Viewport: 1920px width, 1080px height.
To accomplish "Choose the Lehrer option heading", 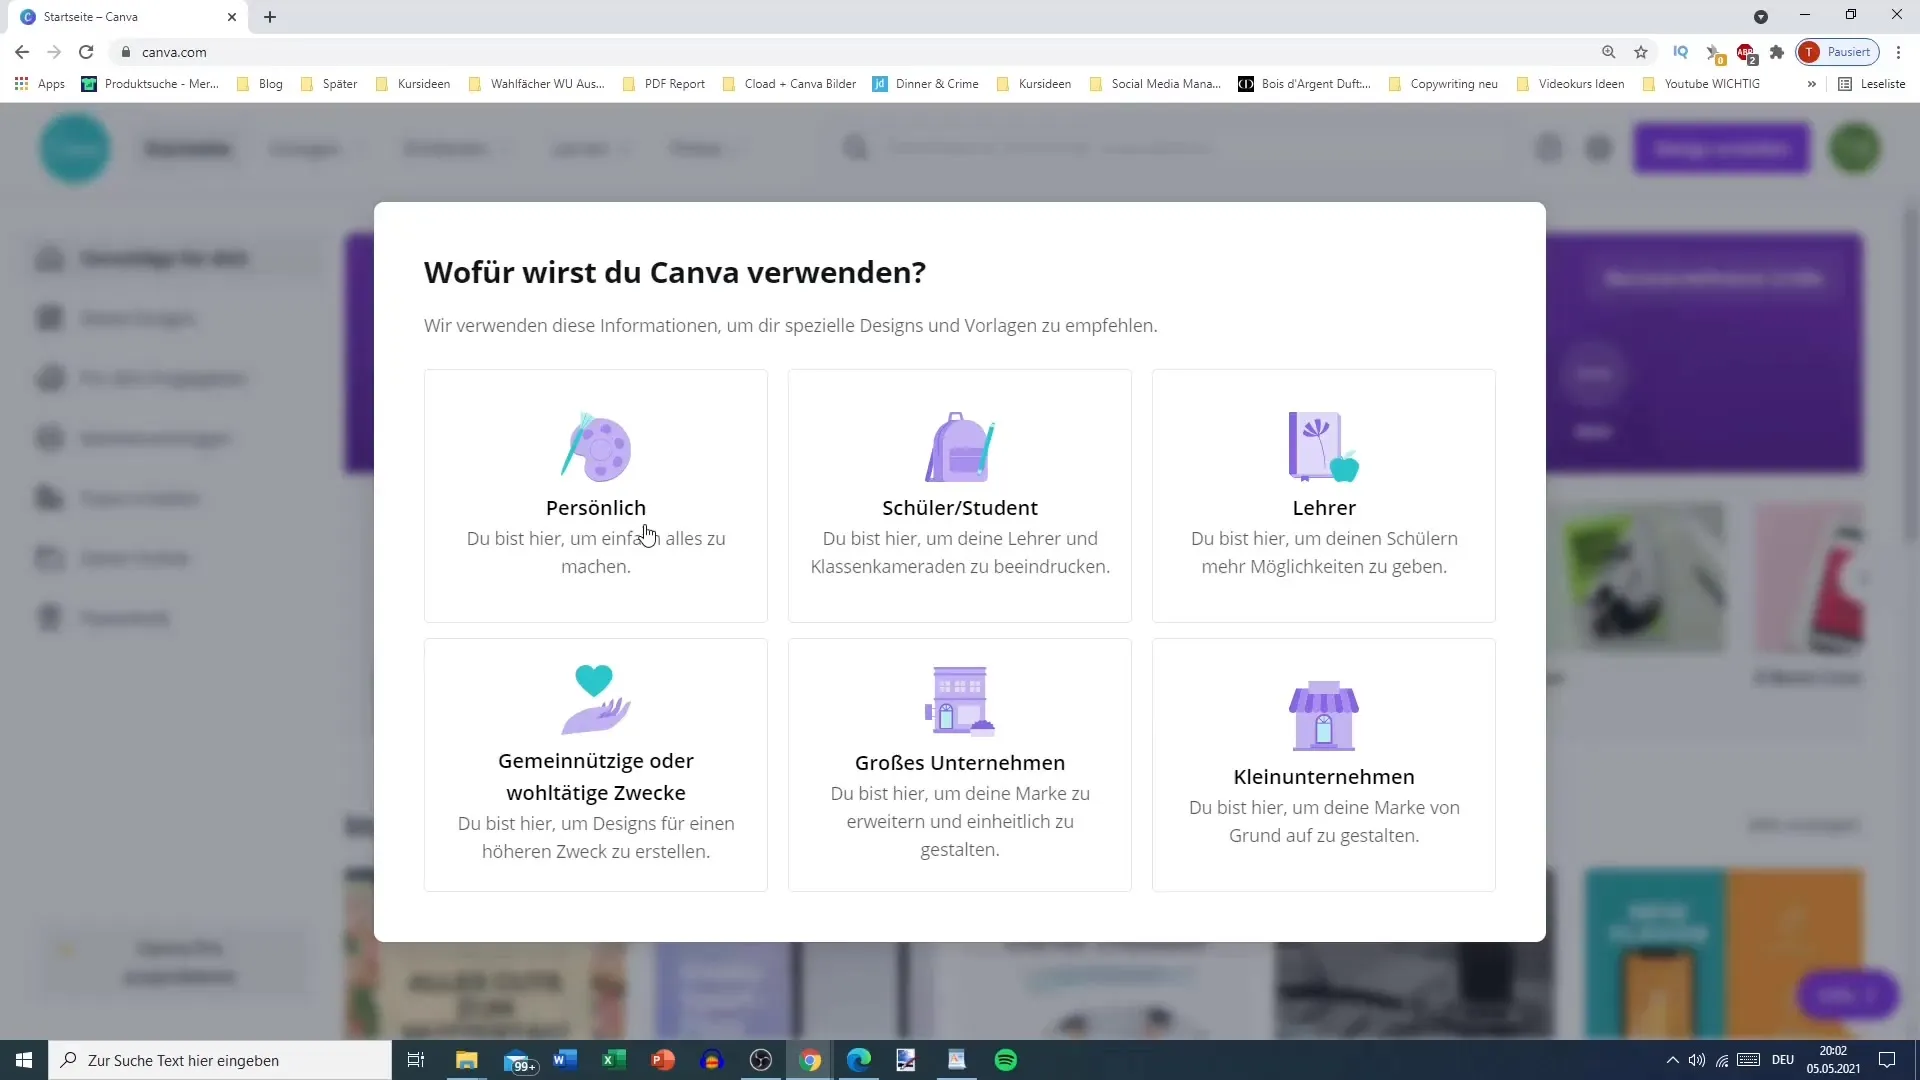I will 1324,508.
